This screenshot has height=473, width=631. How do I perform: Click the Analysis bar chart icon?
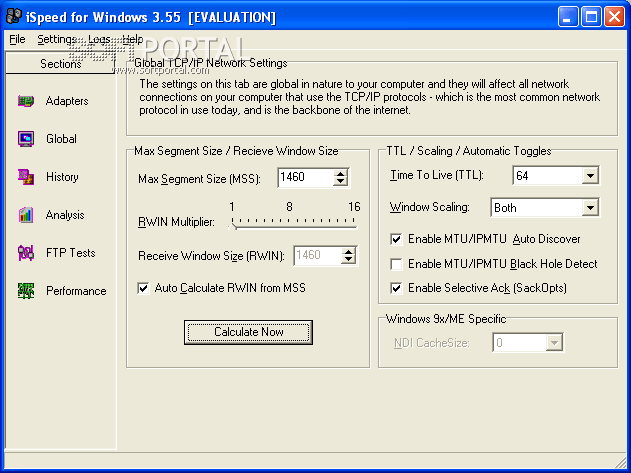(x=26, y=215)
